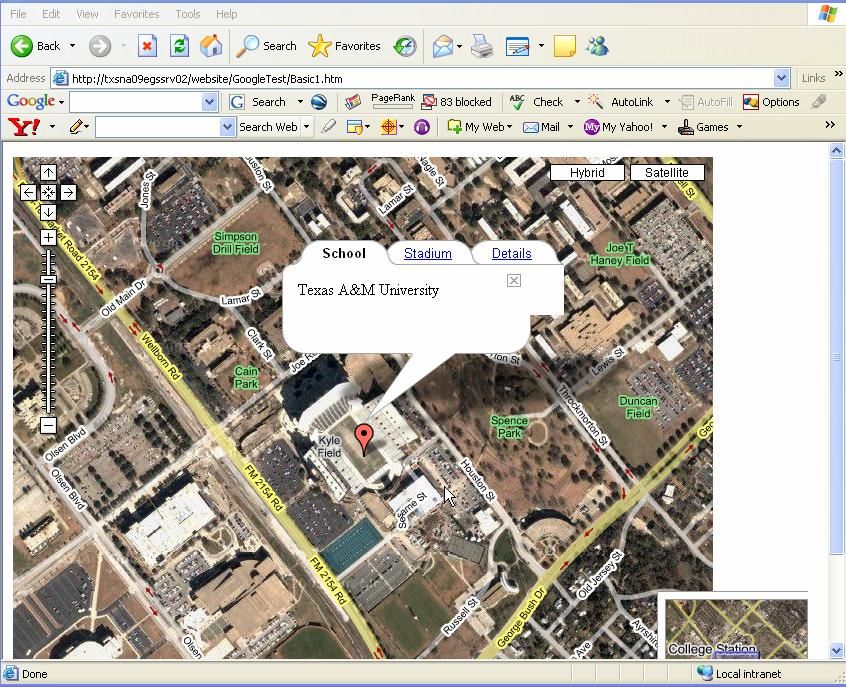The image size is (846, 687).
Task: Stop page loading with the Stop icon
Action: 147,46
